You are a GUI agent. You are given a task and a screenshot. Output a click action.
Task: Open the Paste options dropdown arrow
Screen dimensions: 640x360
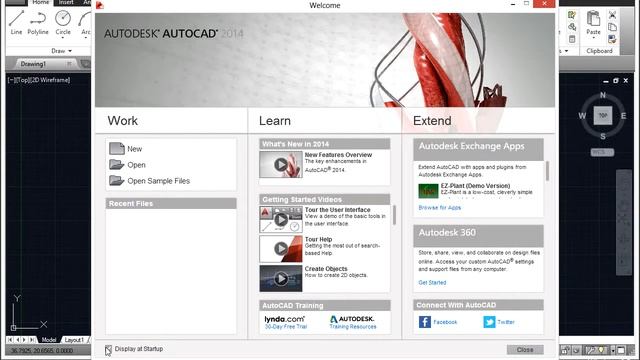(593, 38)
